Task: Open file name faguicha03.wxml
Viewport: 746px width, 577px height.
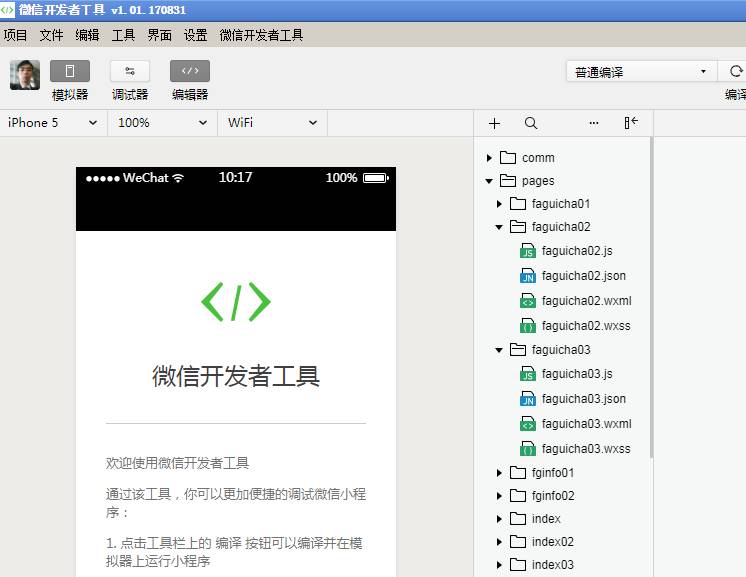Action: click(x=587, y=423)
